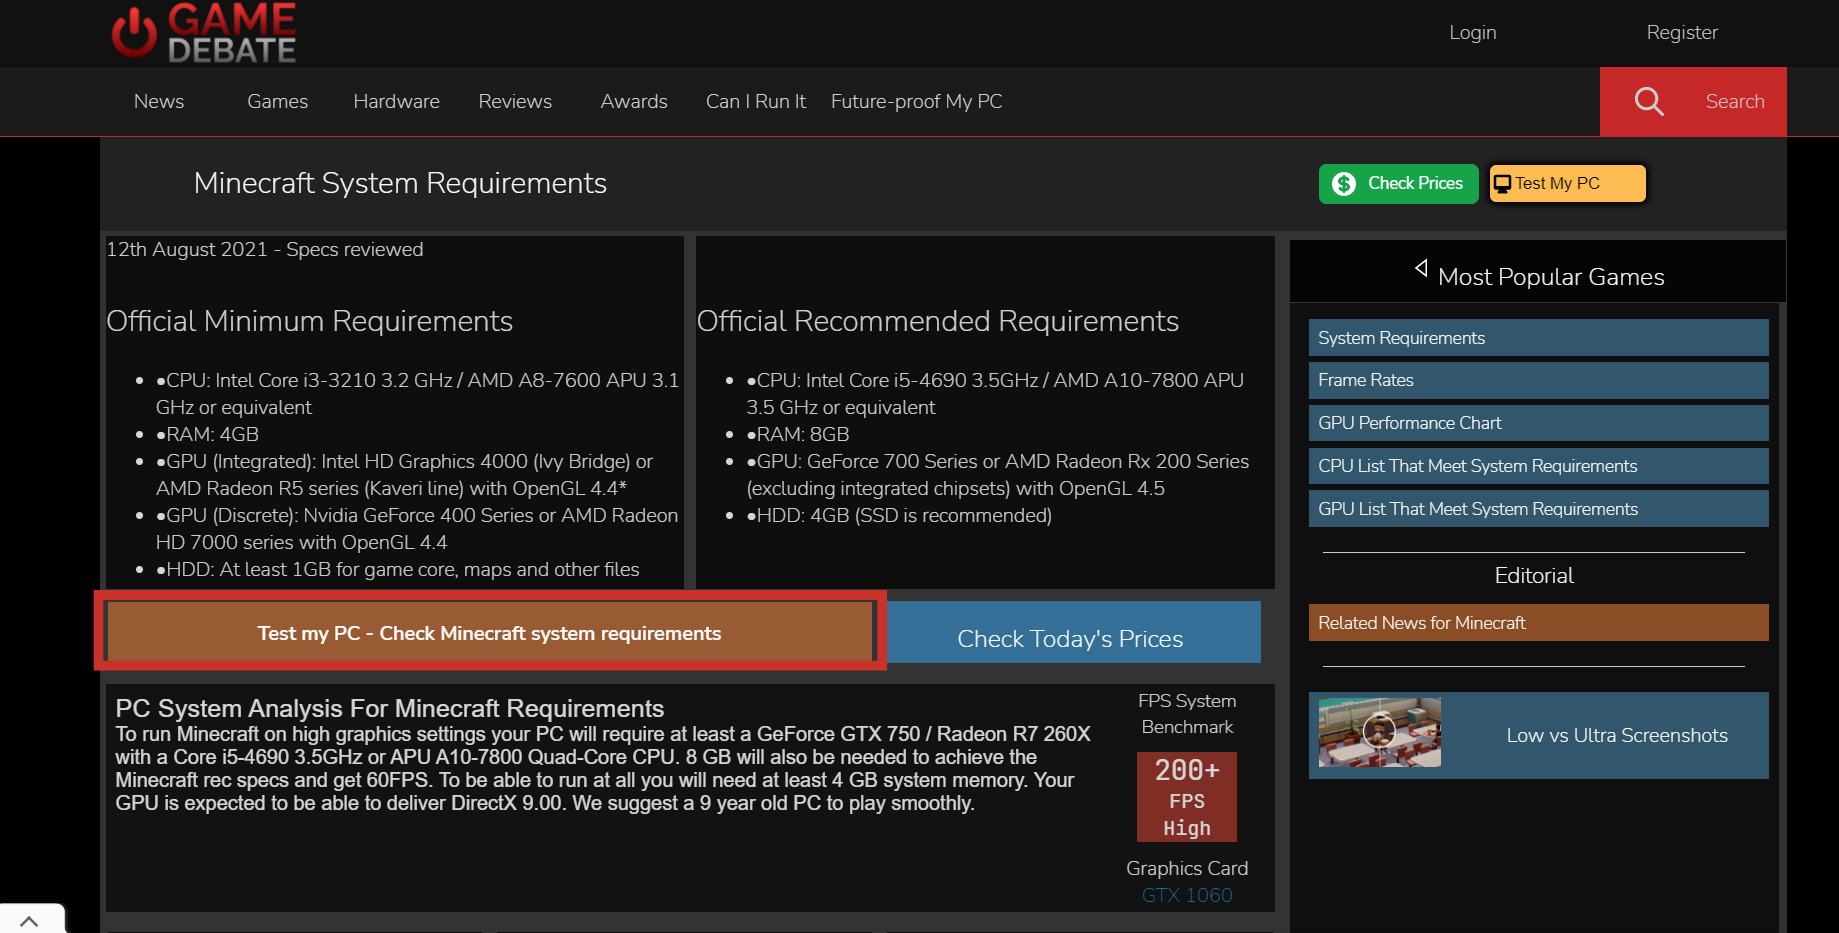Open the Reviews menu
The height and width of the screenshot is (933, 1839).
point(515,101)
